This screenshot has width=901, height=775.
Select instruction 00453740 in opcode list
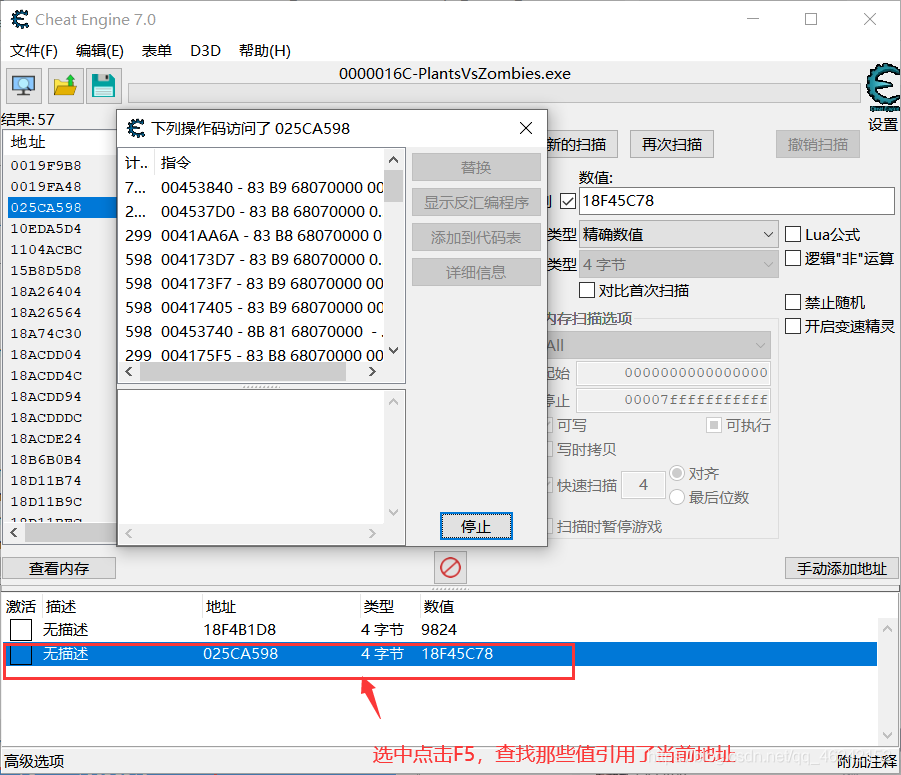(253, 331)
